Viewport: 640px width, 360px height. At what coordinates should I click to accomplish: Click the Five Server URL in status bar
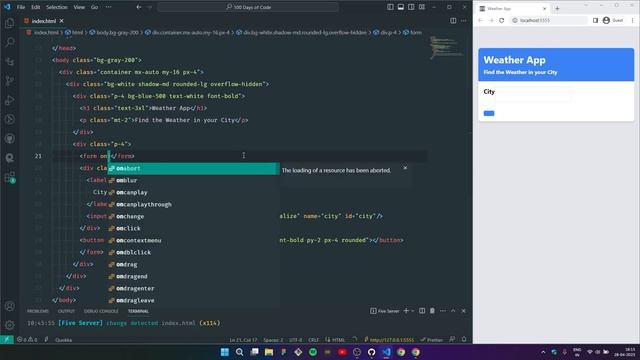[x=389, y=340]
